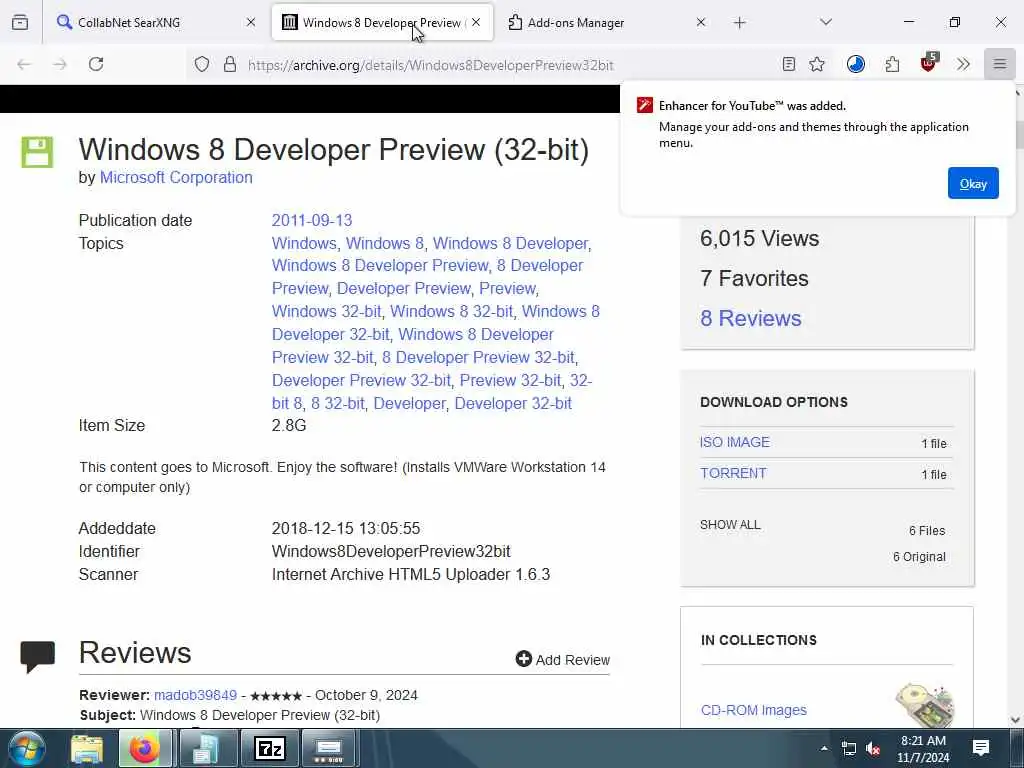Select the Windows 8 Developer Preview tab
Screen dimensions: 1024x768
coord(382,22)
